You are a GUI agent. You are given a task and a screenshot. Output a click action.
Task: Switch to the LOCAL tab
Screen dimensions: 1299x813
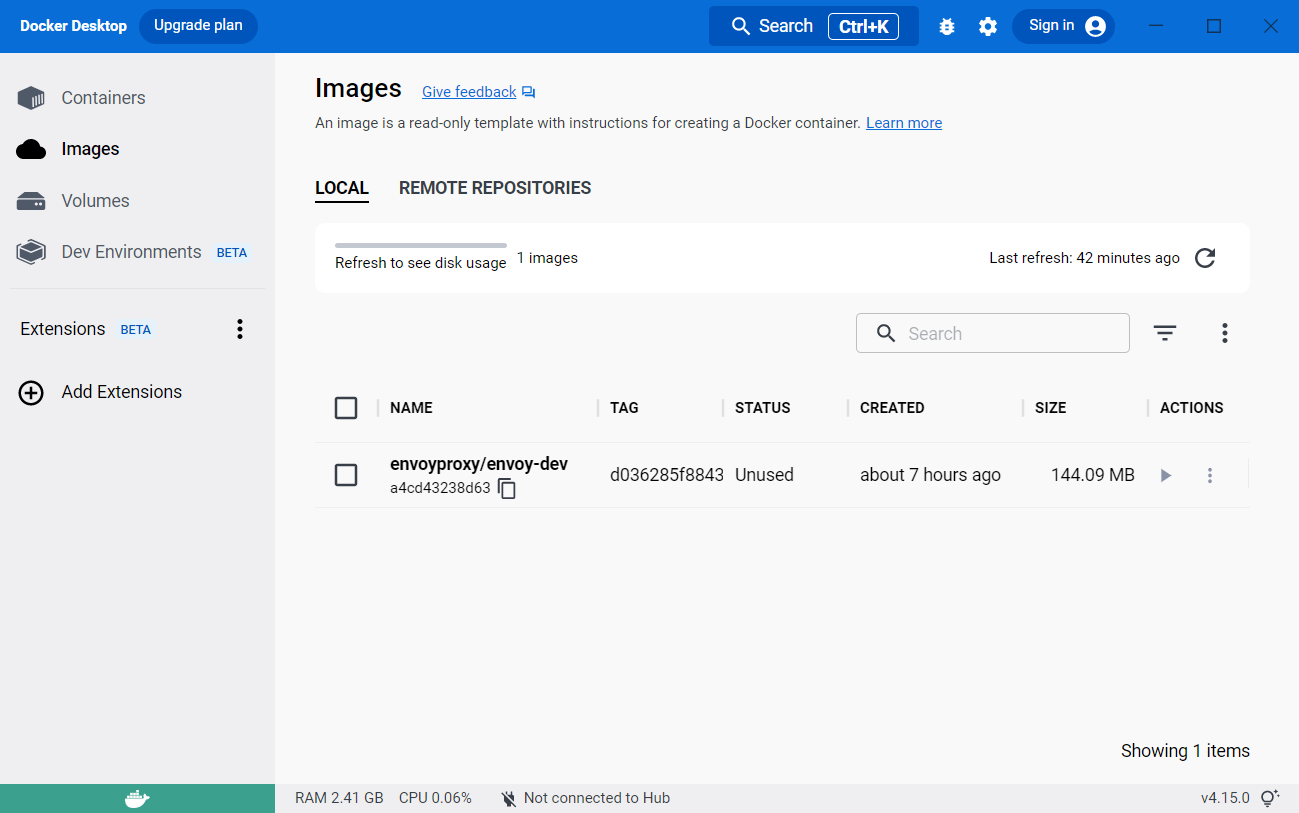tap(342, 188)
